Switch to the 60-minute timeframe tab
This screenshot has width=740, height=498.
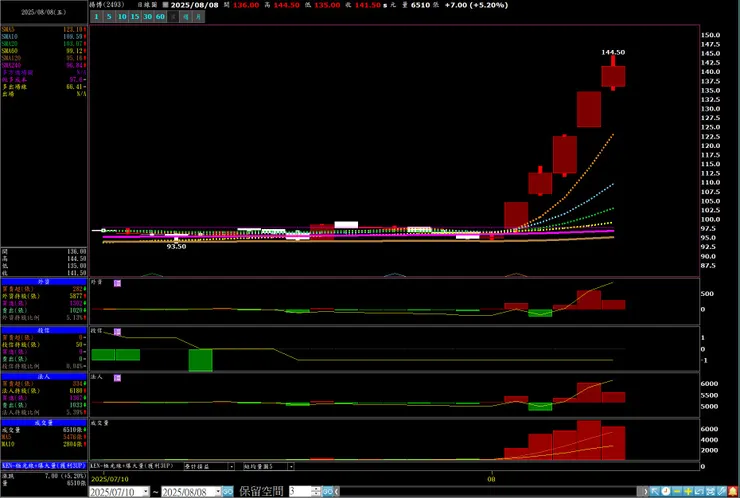(x=160, y=17)
